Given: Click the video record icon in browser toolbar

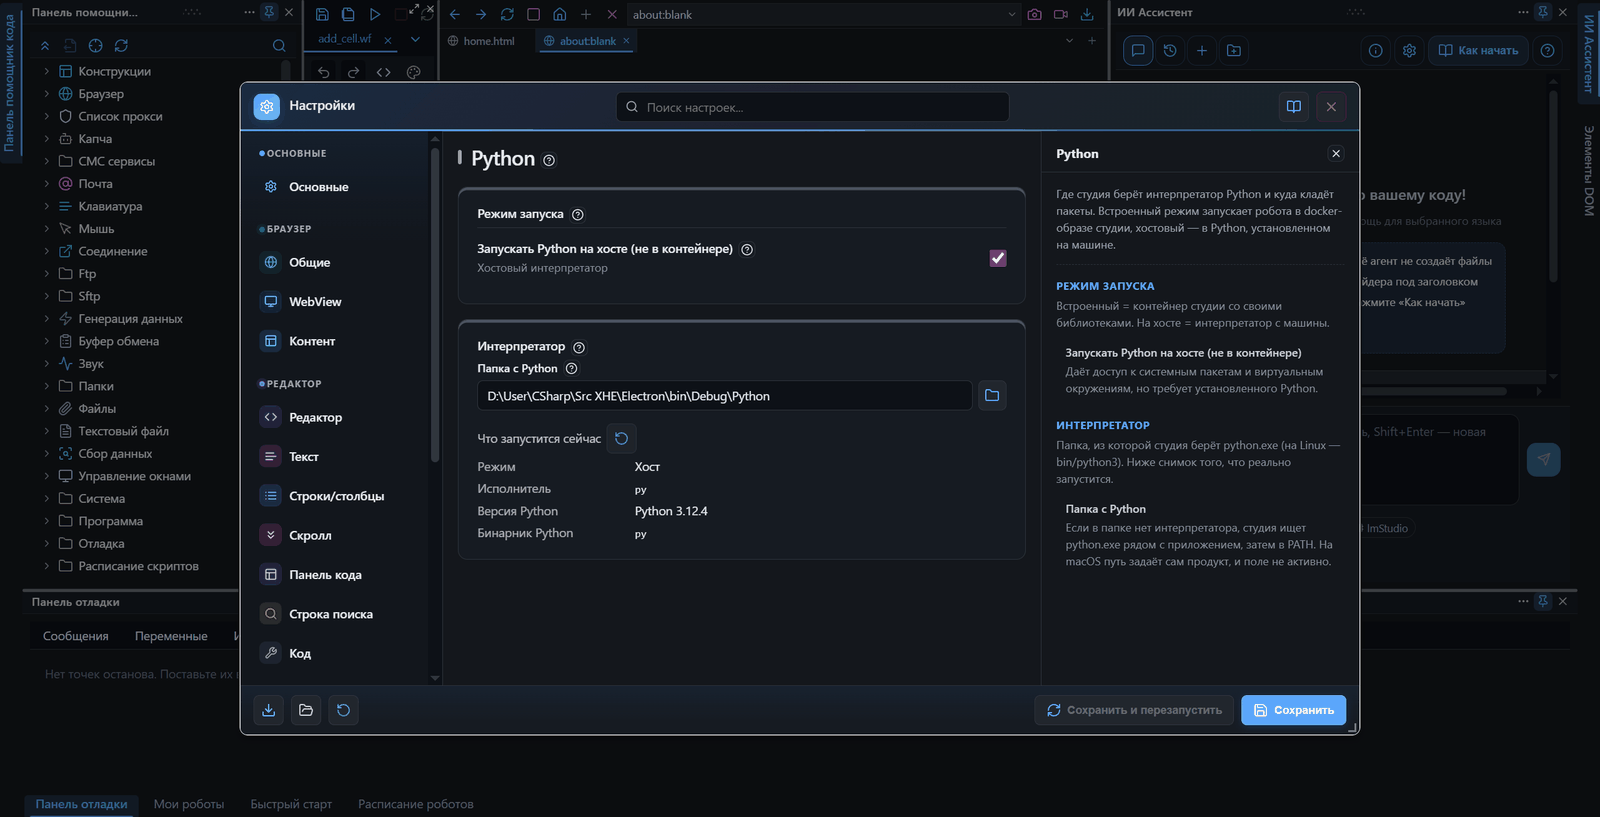Looking at the screenshot, I should (1061, 15).
